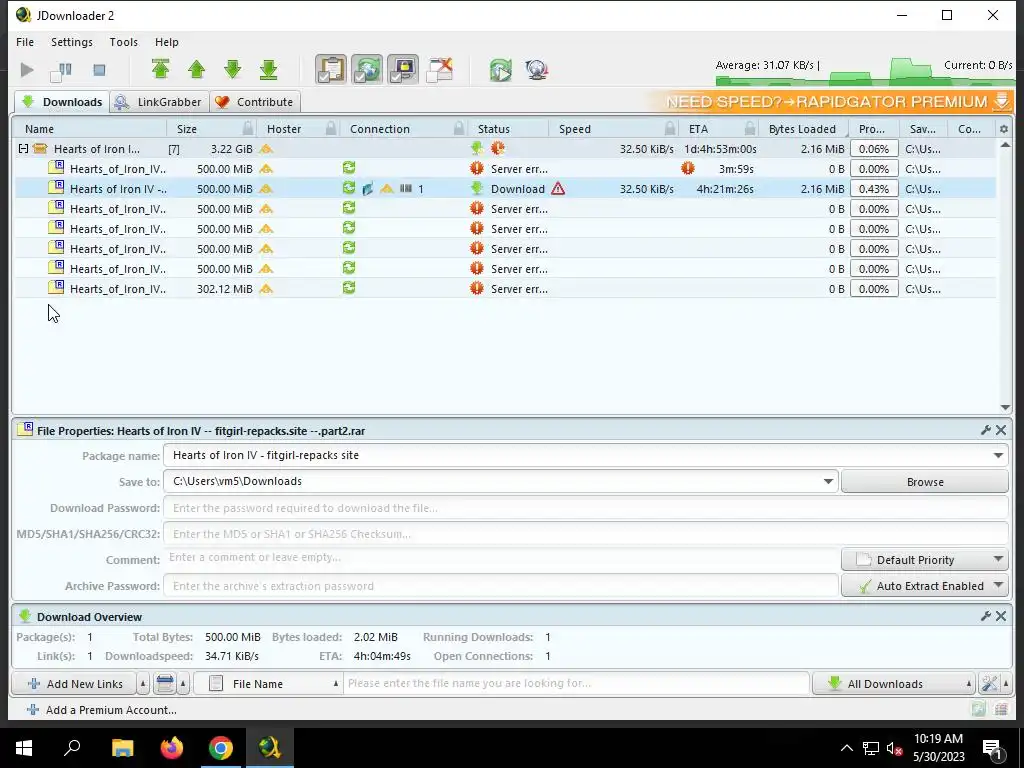Screen dimensions: 1024x768
Task: Toggle the lock on the Connection column
Action: 459,129
